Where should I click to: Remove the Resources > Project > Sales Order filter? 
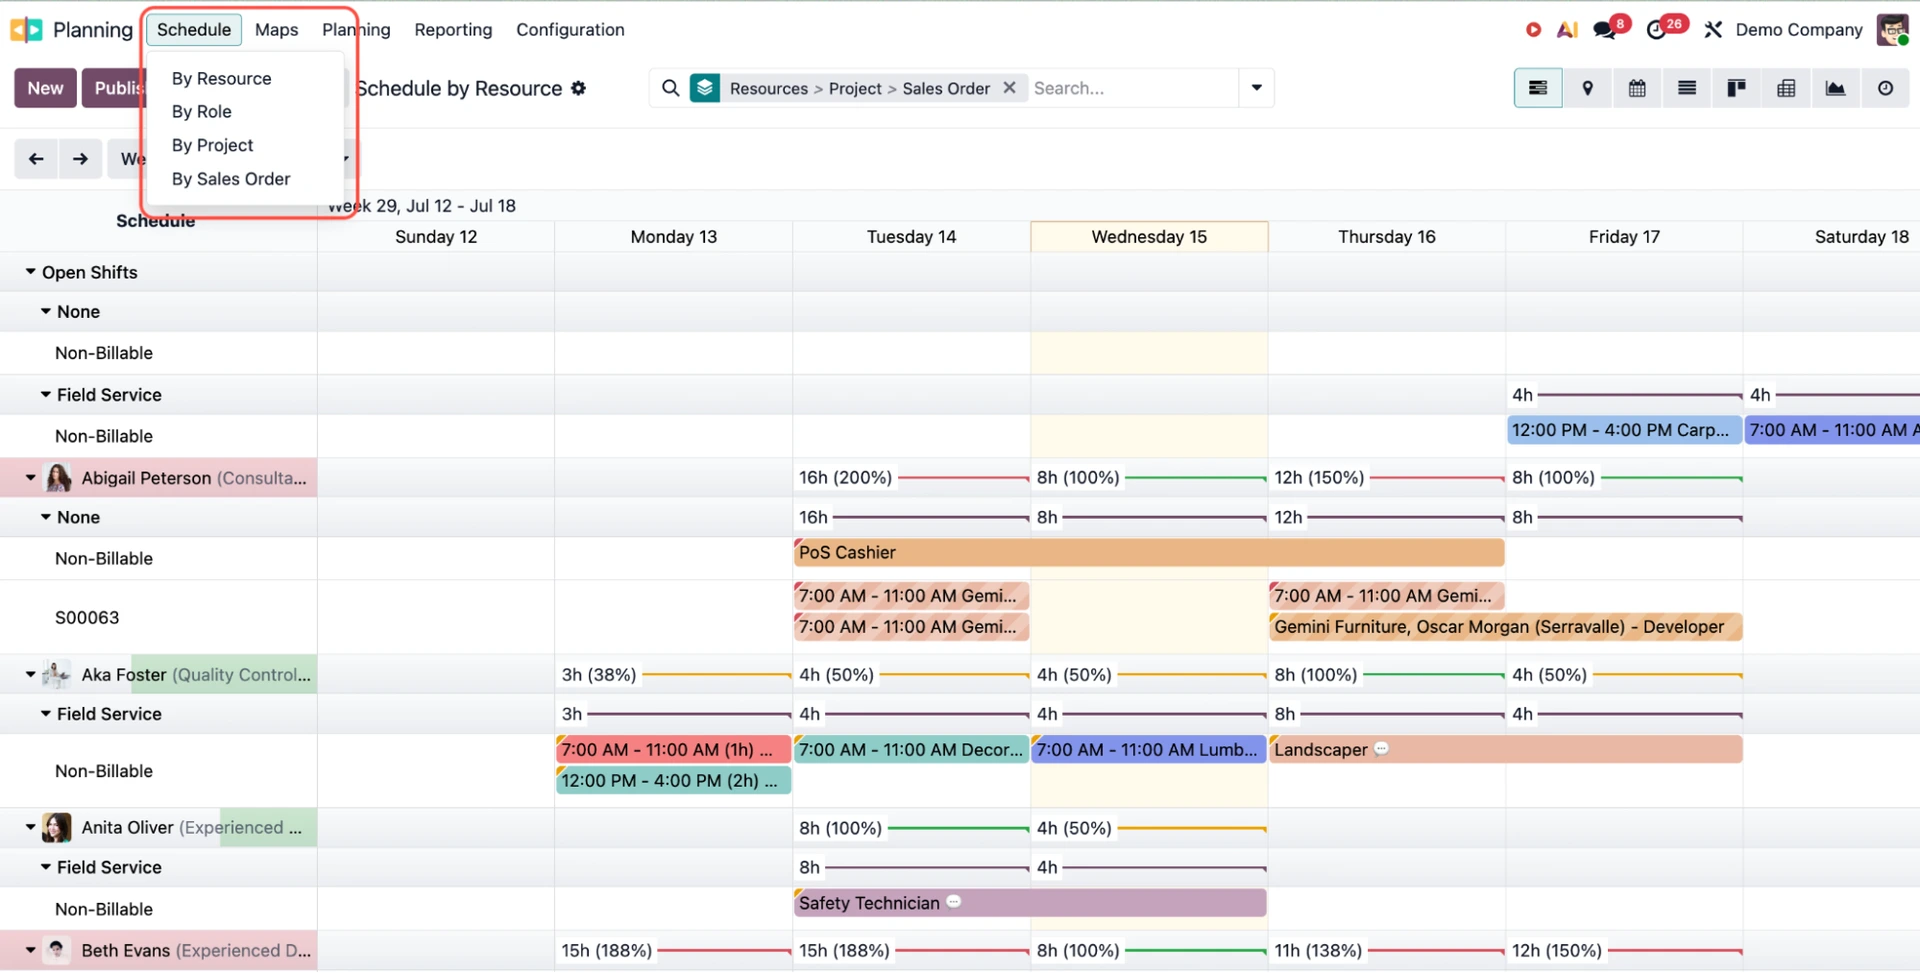coord(1010,88)
